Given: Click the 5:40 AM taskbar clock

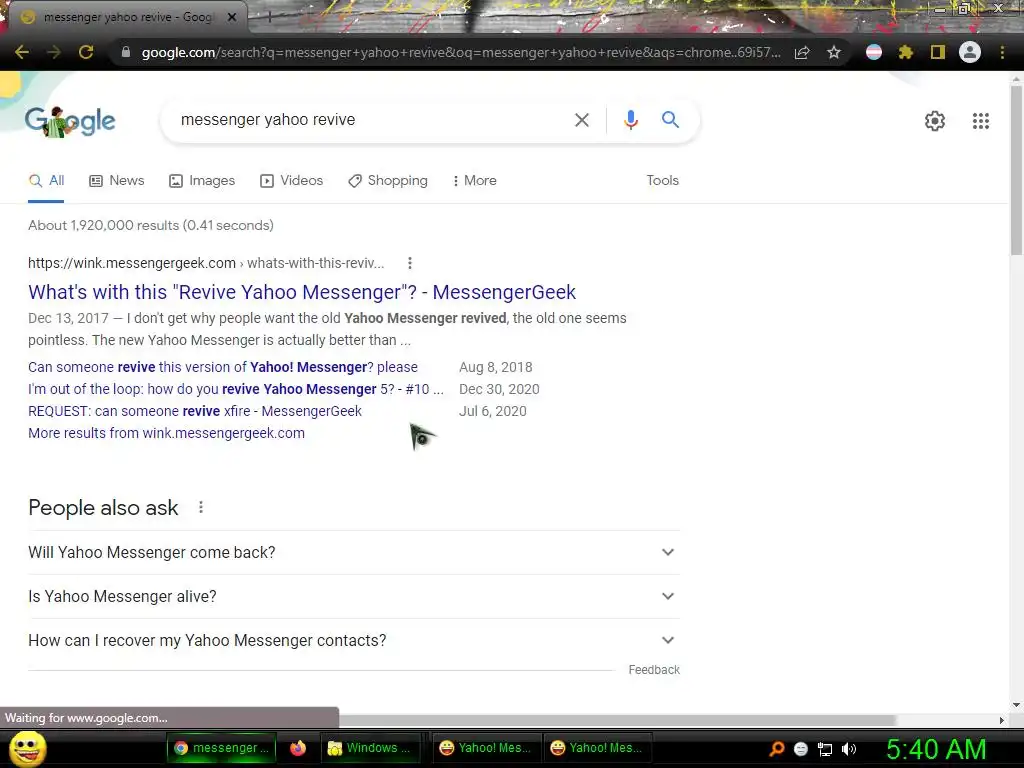Looking at the screenshot, I should coord(936,749).
